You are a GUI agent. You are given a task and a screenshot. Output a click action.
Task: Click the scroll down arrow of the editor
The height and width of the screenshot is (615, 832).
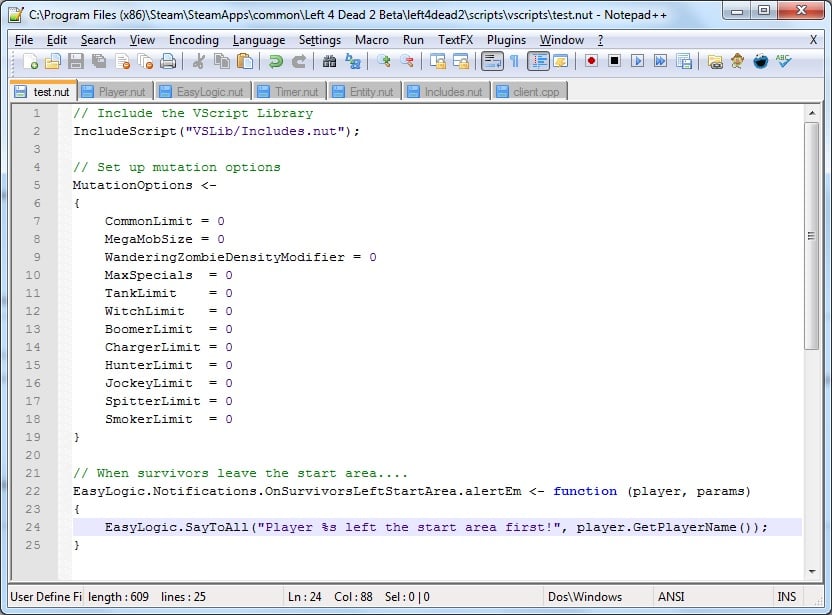812,571
